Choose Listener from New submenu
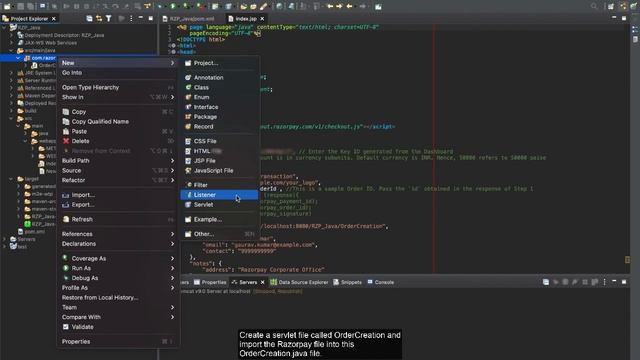Screen dimensions: 640x360 coord(219,195)
